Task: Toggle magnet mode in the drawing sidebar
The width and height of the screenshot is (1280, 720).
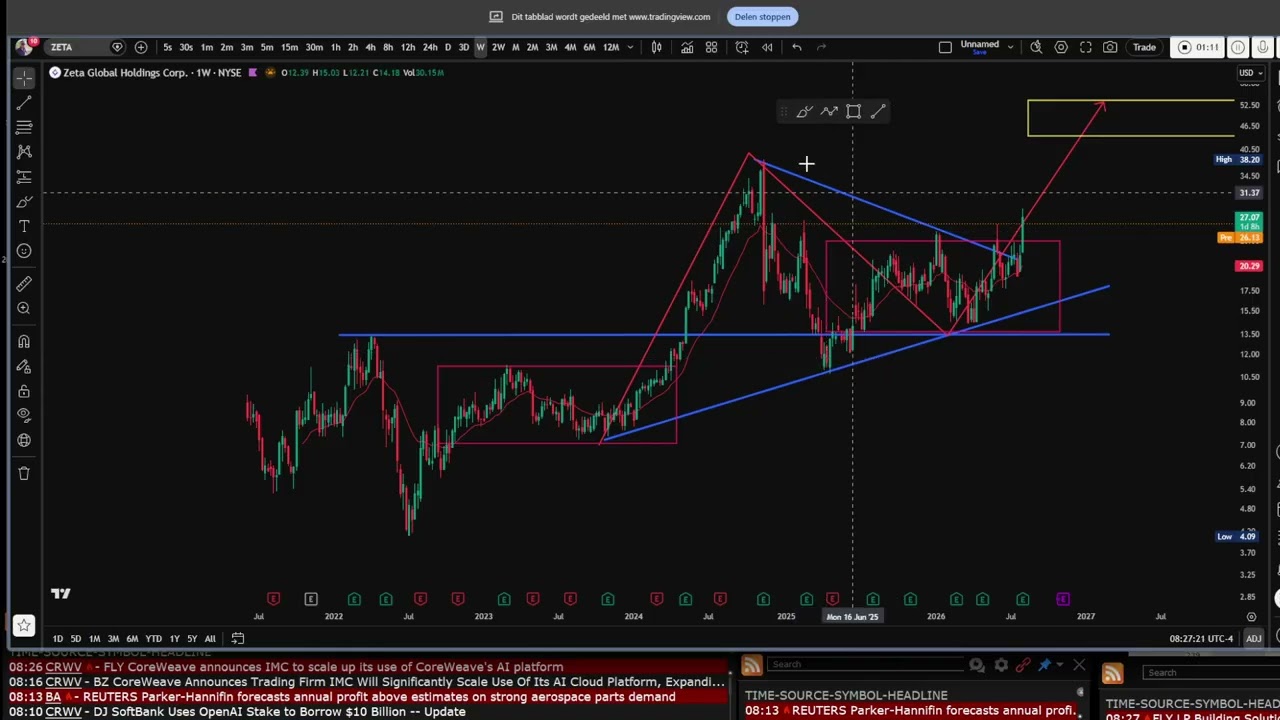Action: pos(24,342)
